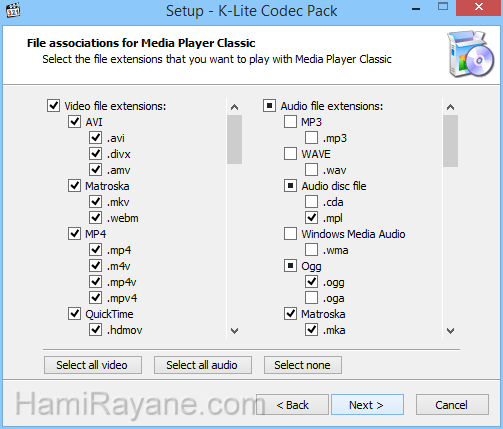The height and width of the screenshot is (429, 503).
Task: Check the .oga extension checkbox
Action: [x=312, y=297]
